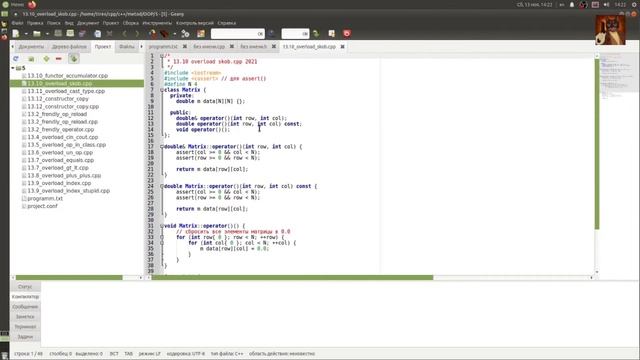The height and width of the screenshot is (360, 640).
Task: Select 13.10_functor_accumulator.cpp in project tree
Action: [67, 76]
